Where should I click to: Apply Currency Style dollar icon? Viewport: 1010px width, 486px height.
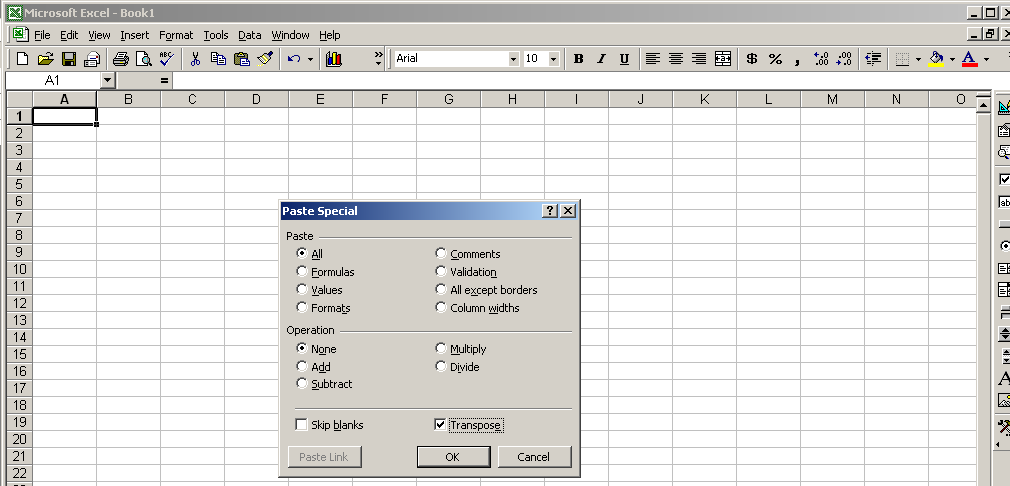click(752, 59)
